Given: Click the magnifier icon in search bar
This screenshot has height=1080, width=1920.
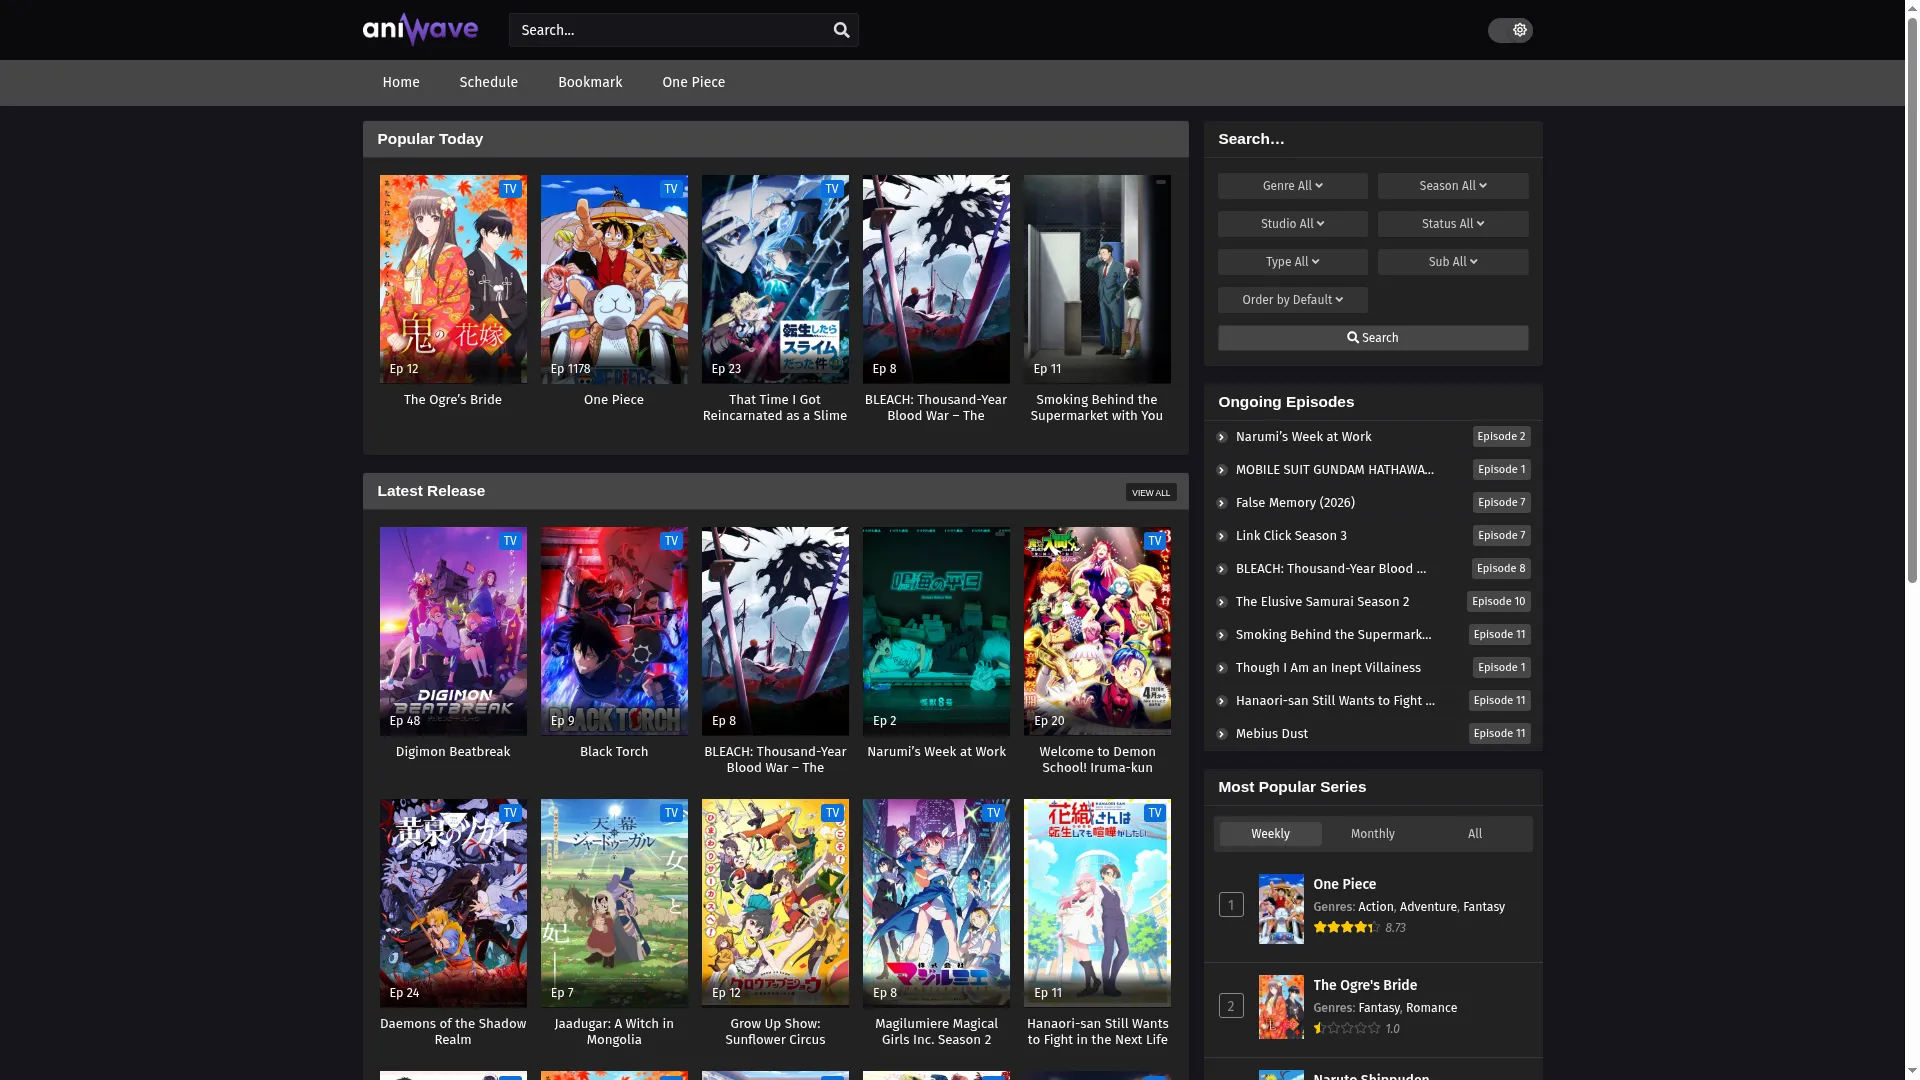Looking at the screenshot, I should coord(842,30).
